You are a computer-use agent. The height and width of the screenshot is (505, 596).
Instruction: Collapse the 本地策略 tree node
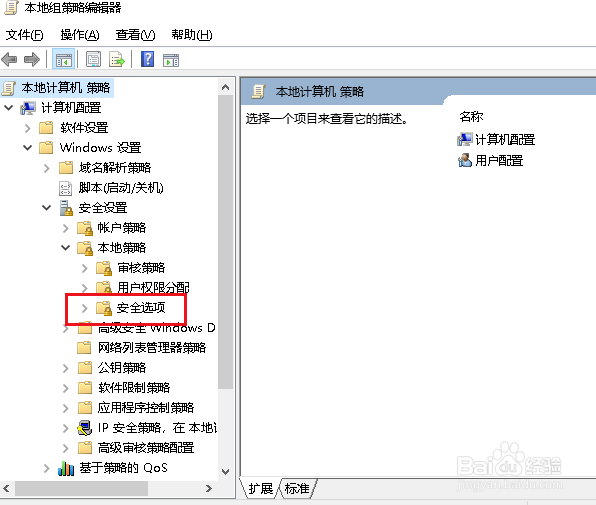click(65, 248)
